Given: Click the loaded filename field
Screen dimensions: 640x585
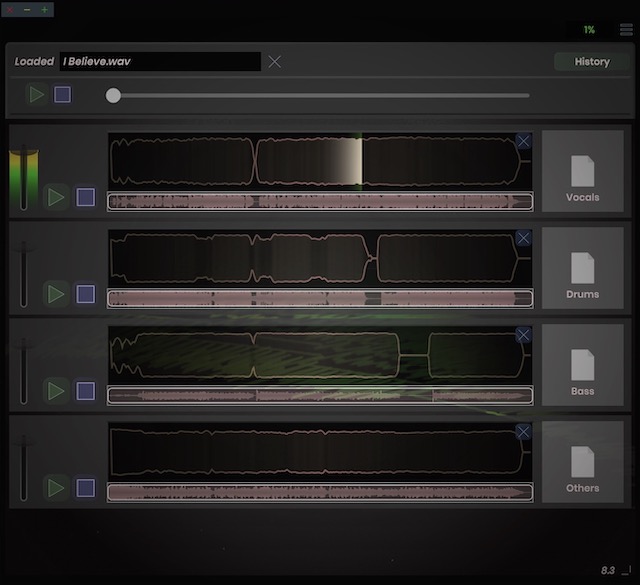Looking at the screenshot, I should 160,62.
